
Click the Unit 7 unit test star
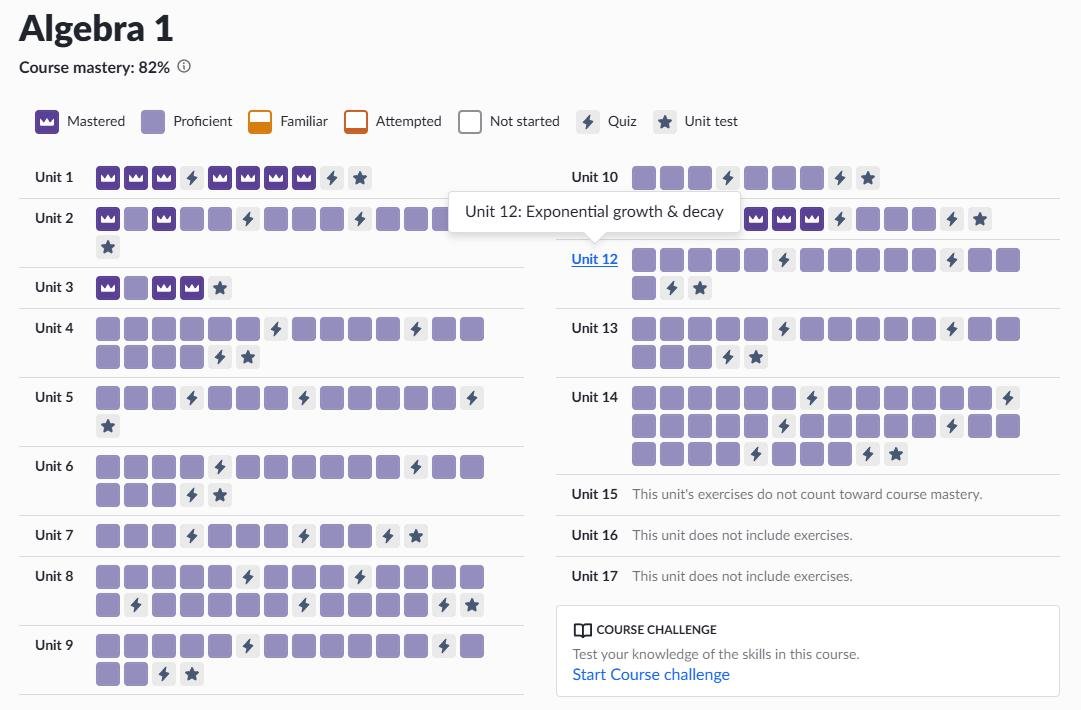416,536
